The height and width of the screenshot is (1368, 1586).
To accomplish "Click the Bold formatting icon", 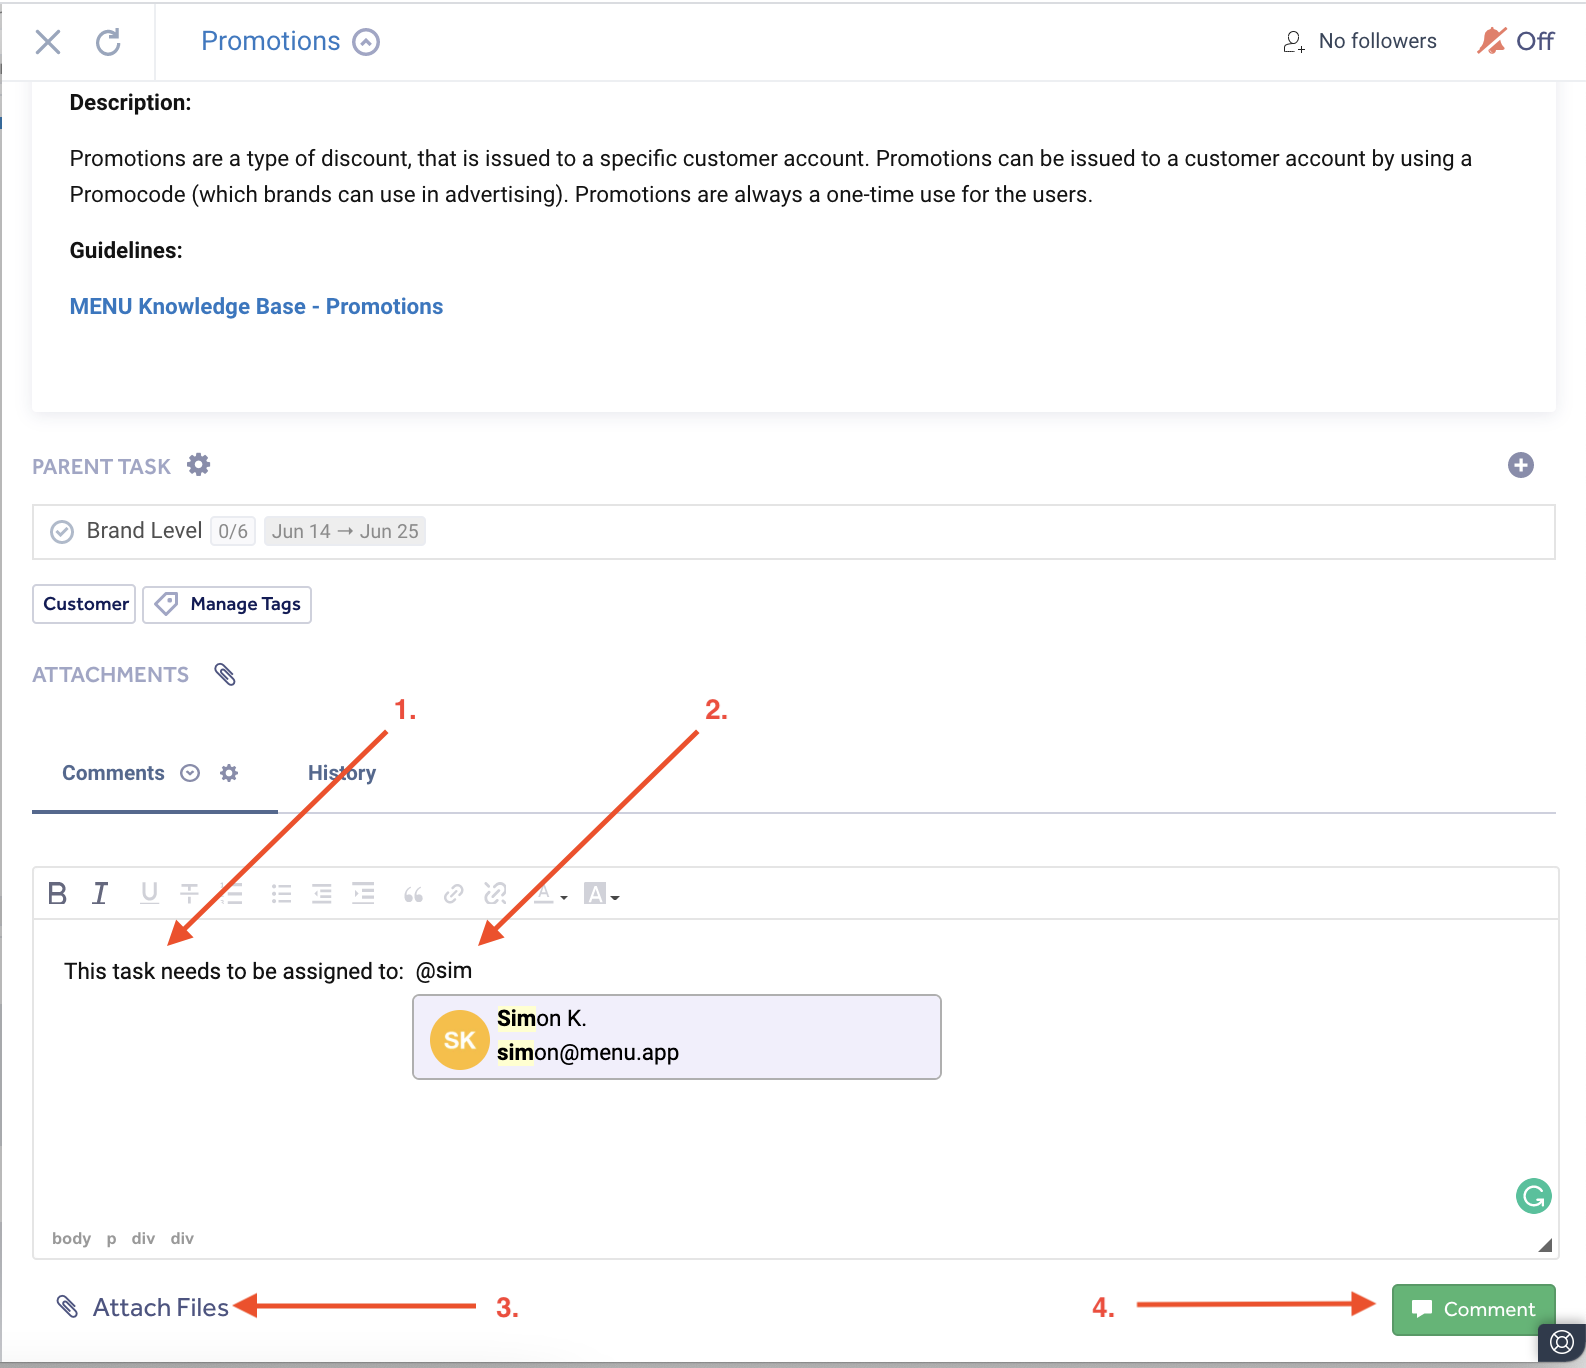I will (57, 893).
